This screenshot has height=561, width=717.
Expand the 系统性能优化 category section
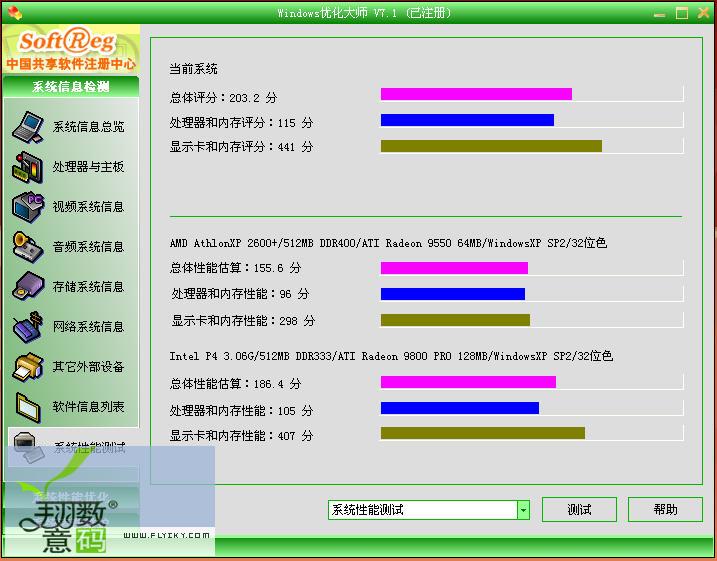point(70,497)
